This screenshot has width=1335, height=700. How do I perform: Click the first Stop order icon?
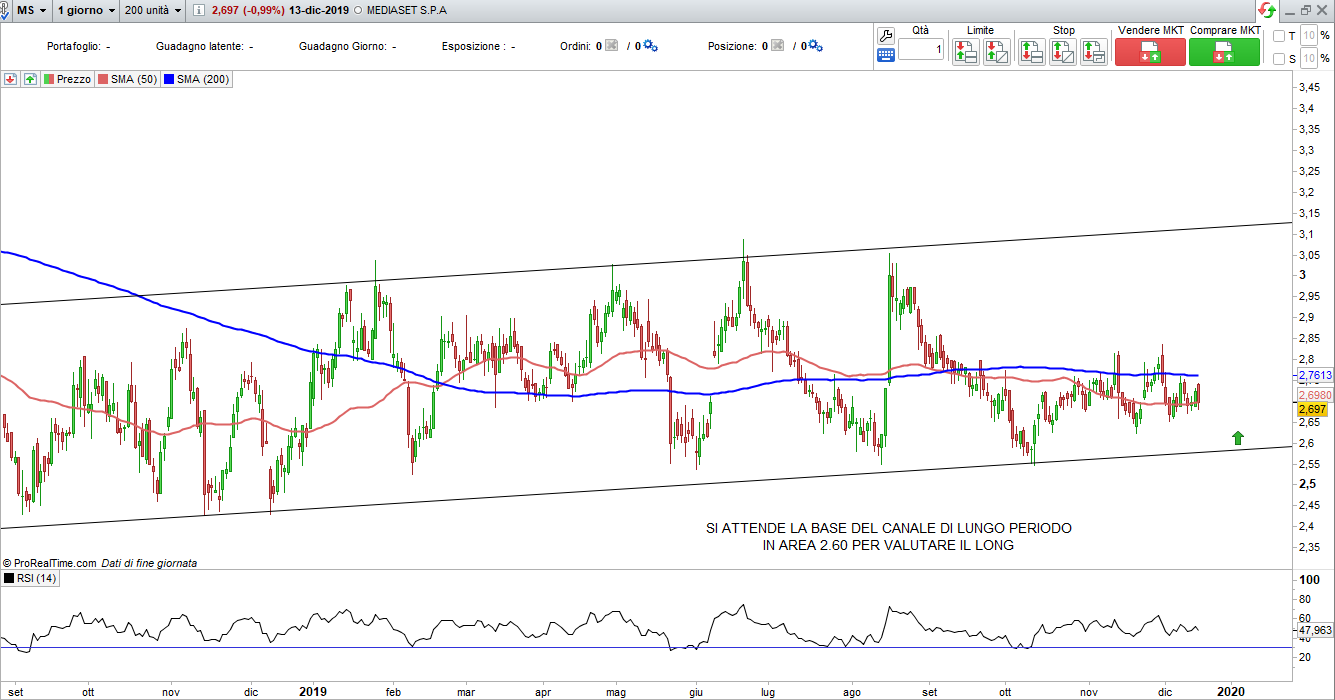pos(1031,52)
